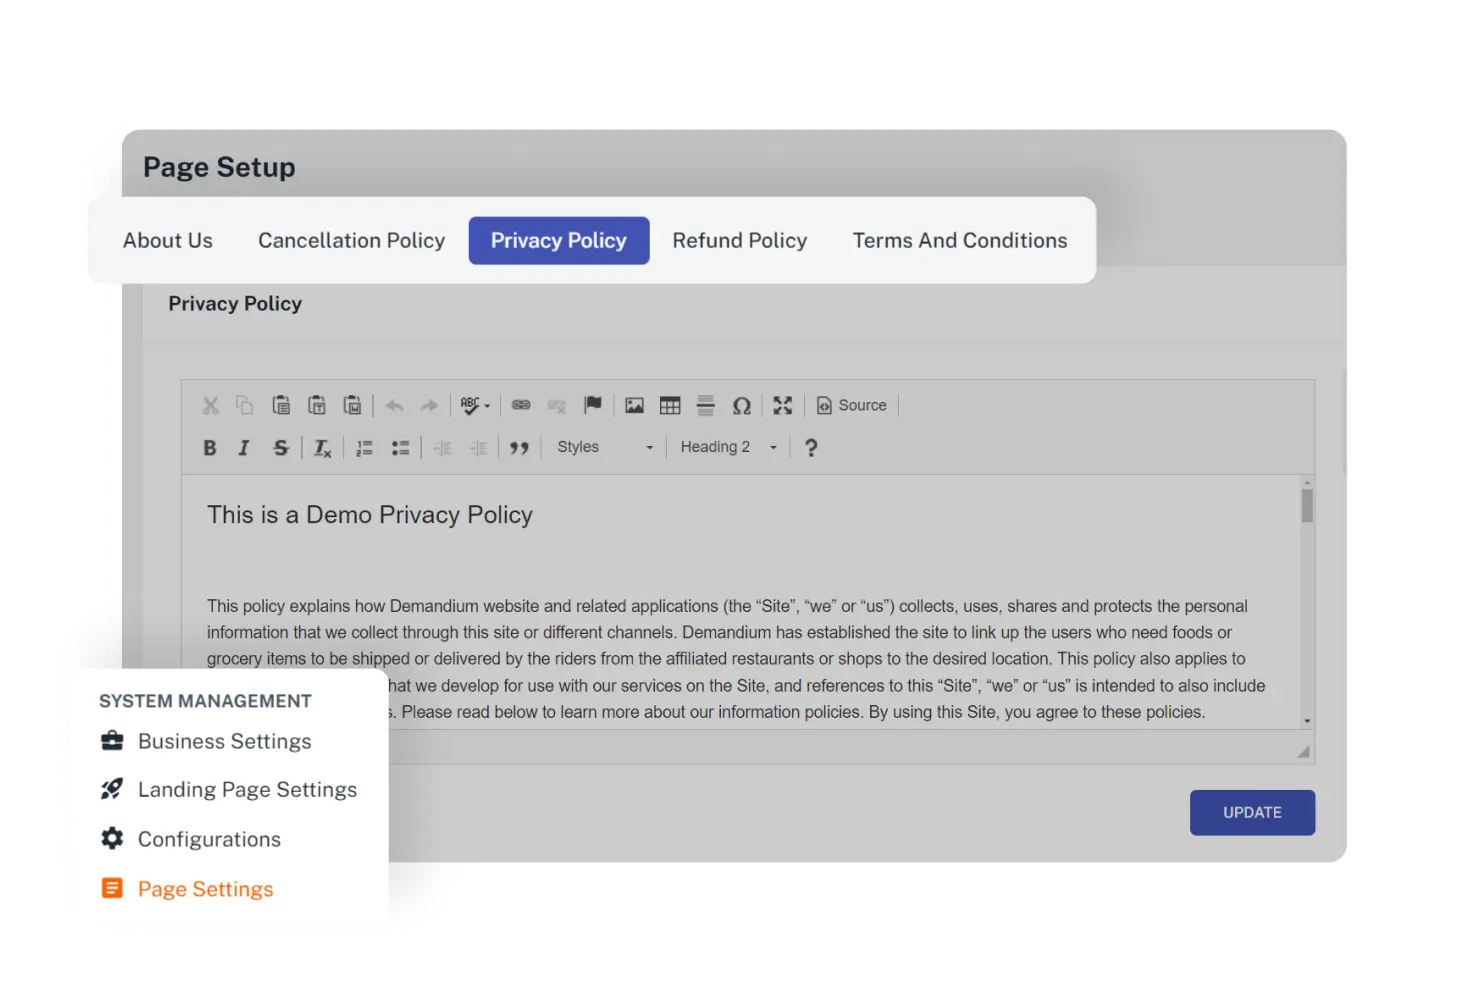This screenshot has width=1468, height=992.
Task: Click Paste from Word icon
Action: (x=352, y=405)
